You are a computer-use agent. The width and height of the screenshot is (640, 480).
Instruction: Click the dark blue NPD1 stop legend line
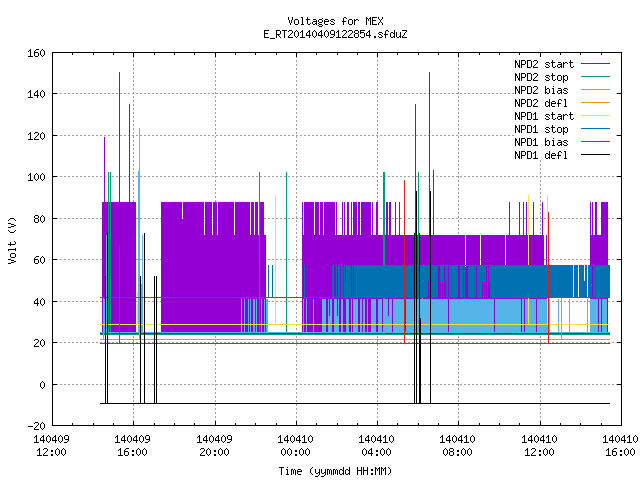596,129
